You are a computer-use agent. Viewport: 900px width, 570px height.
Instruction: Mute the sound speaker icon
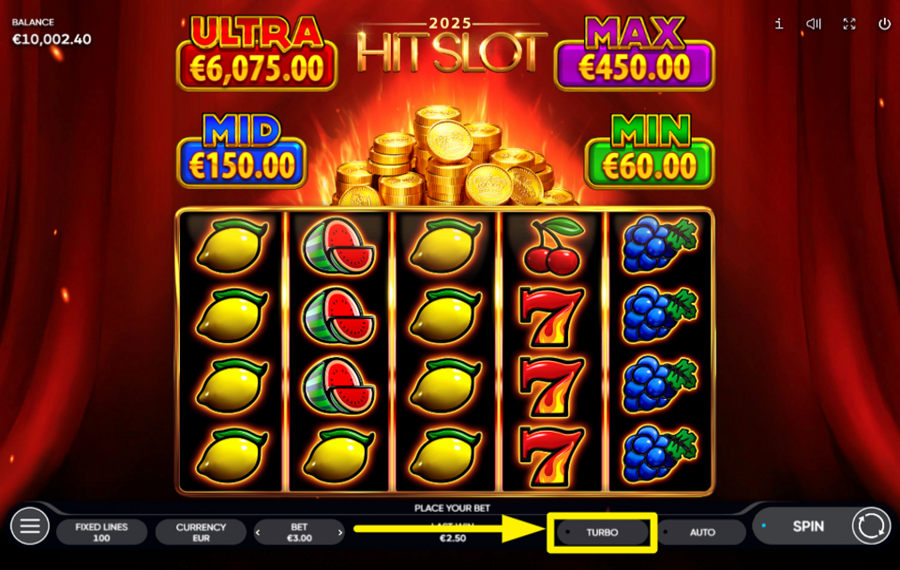click(813, 24)
